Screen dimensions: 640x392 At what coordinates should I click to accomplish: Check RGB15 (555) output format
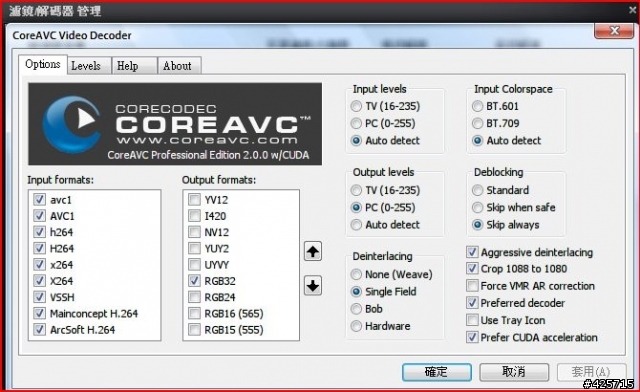tap(194, 330)
